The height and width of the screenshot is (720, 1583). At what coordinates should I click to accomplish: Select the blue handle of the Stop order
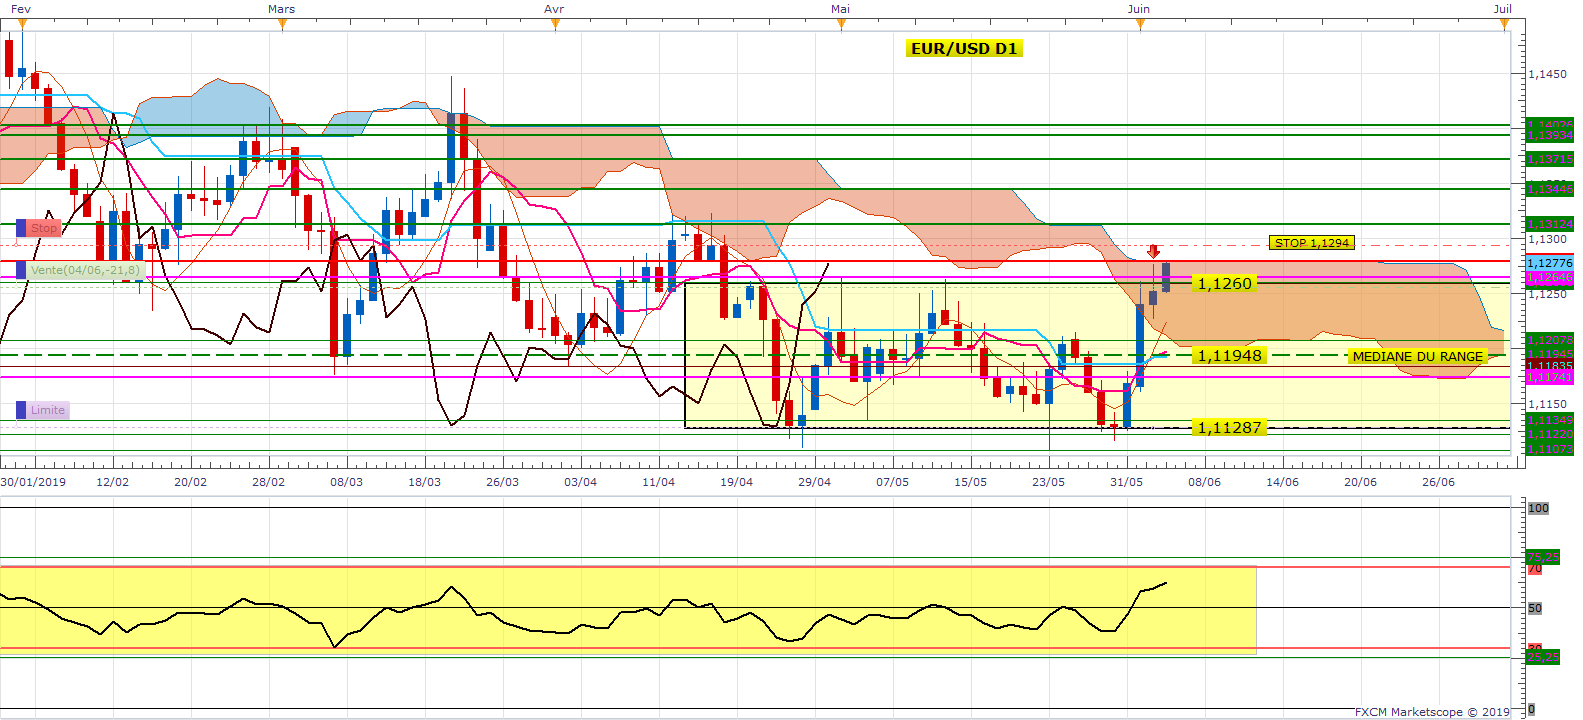21,229
